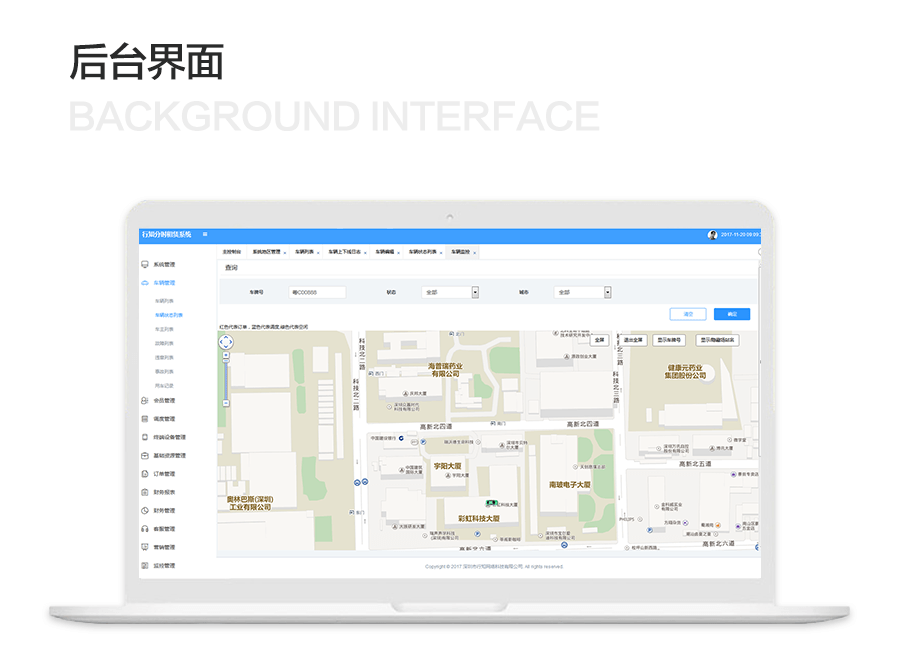Select 车辆状态列表 in the sidebar
The height and width of the screenshot is (660, 900).
[168, 314]
